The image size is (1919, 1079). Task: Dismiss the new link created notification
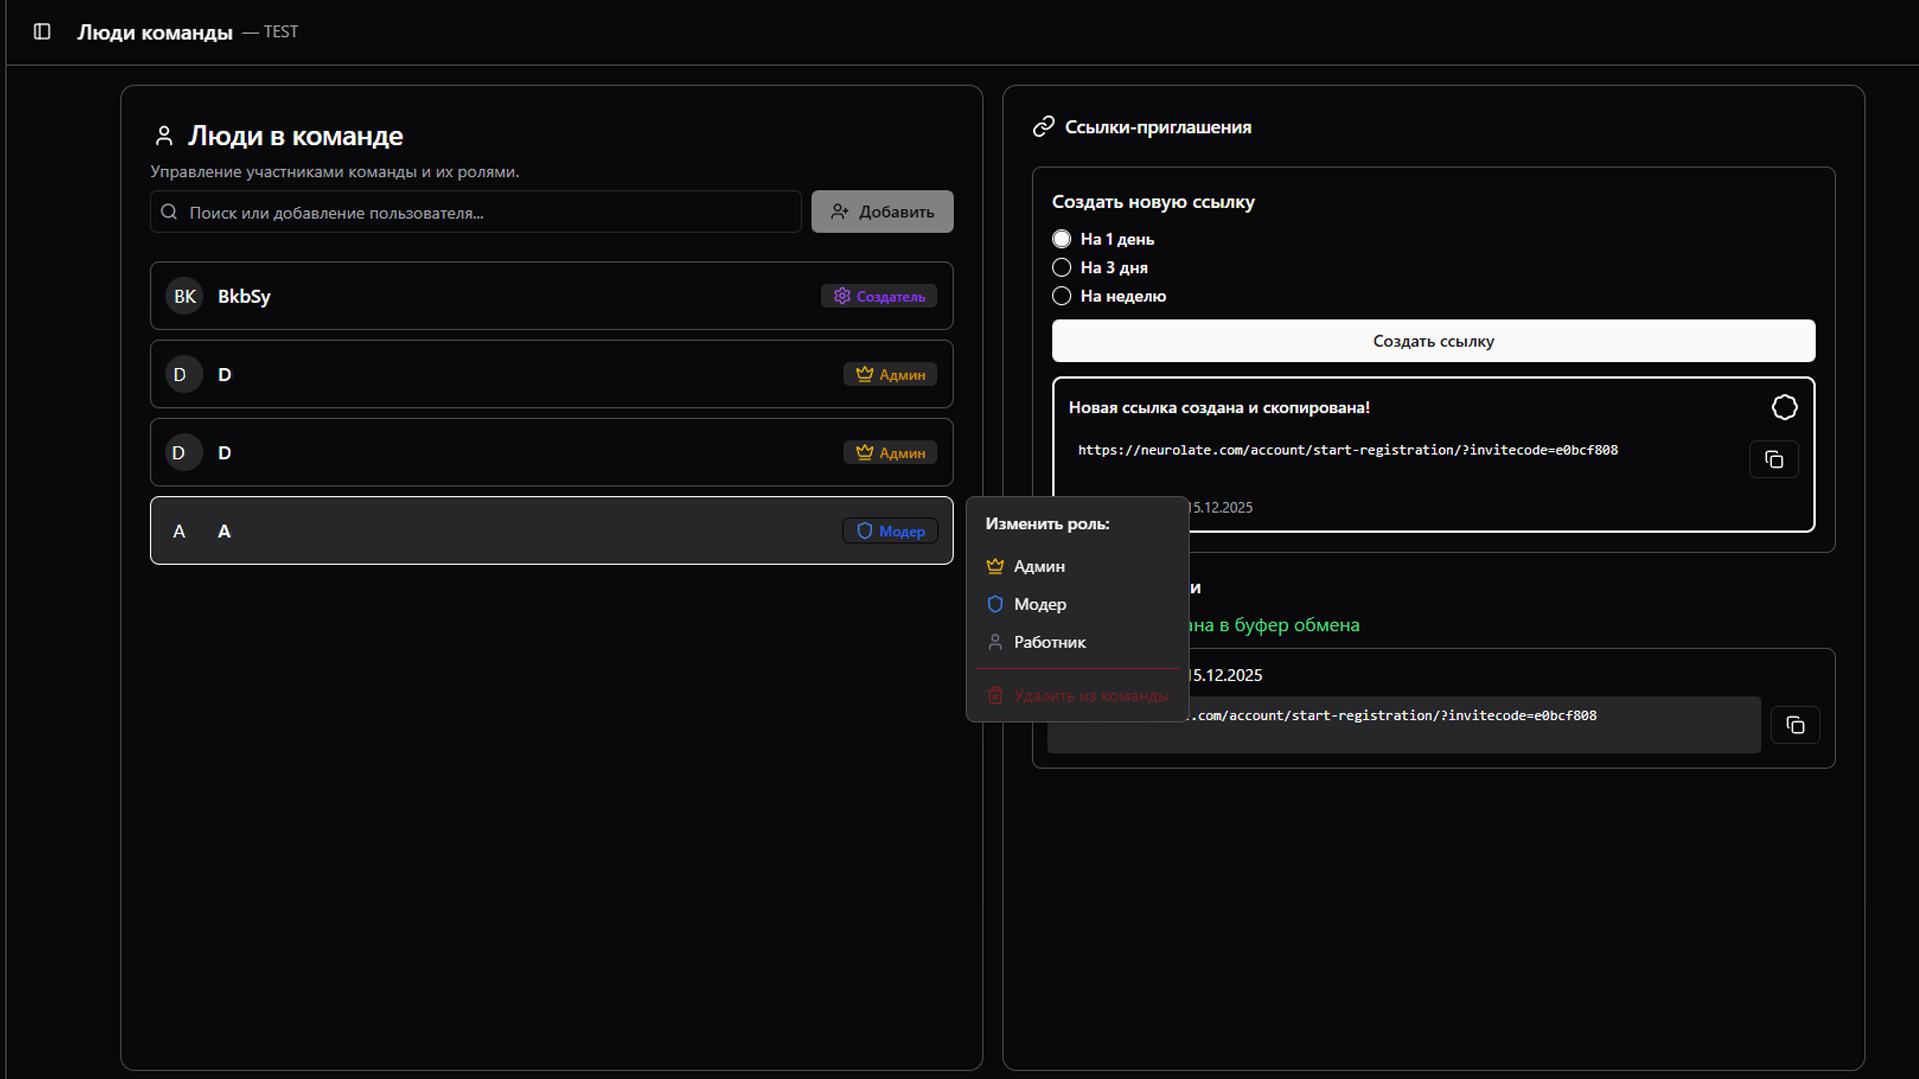[x=1784, y=408]
